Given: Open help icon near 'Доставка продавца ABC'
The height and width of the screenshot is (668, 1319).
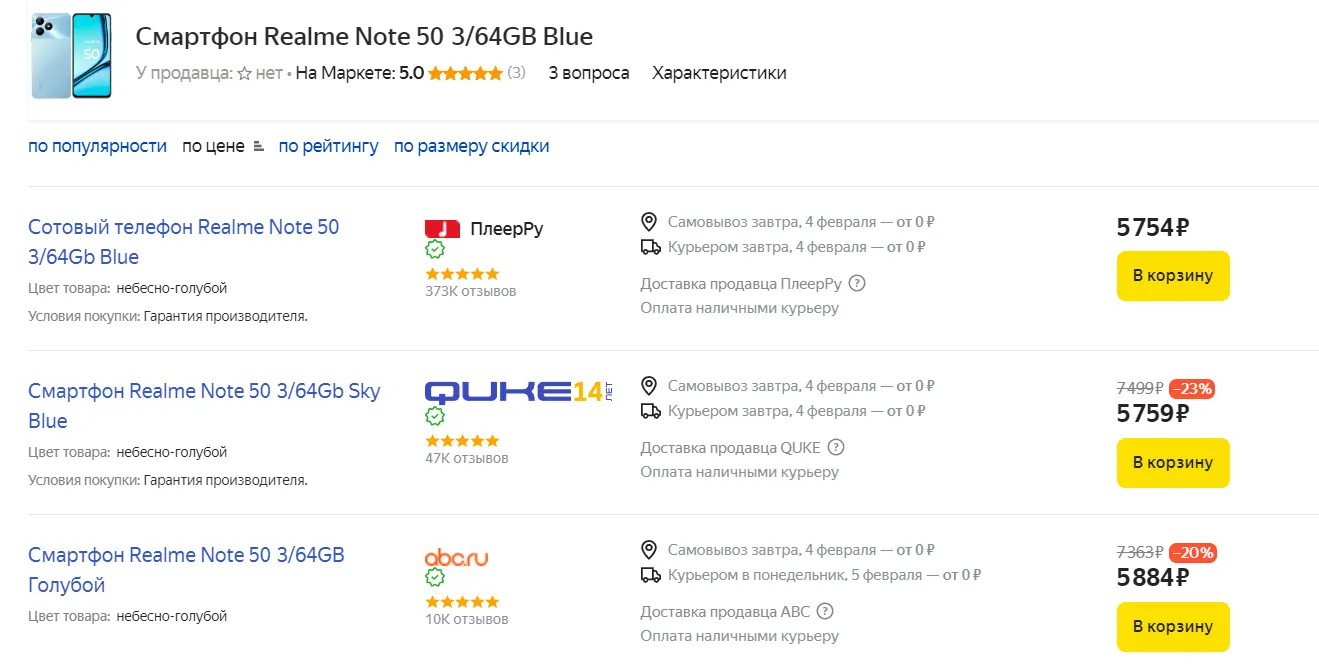Looking at the screenshot, I should pyautogui.click(x=825, y=611).
